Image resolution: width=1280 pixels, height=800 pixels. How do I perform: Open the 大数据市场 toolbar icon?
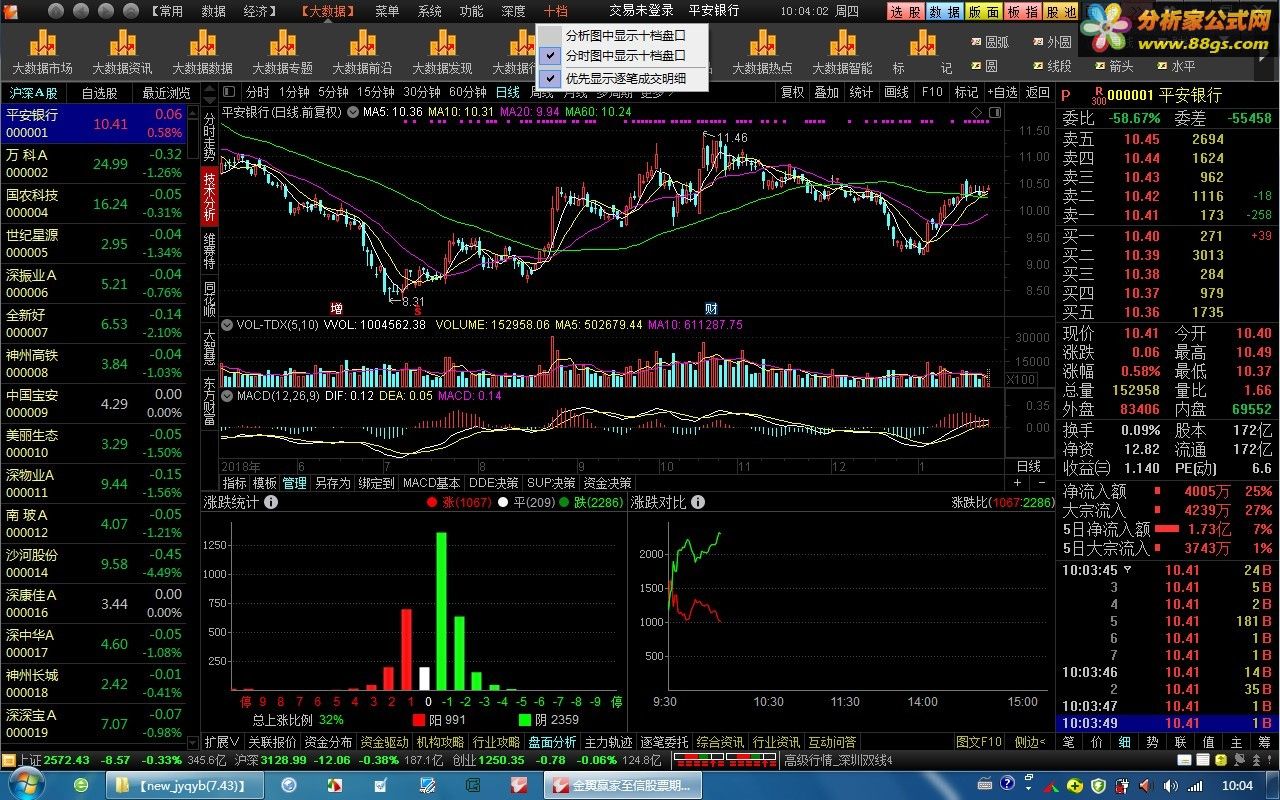(x=42, y=52)
